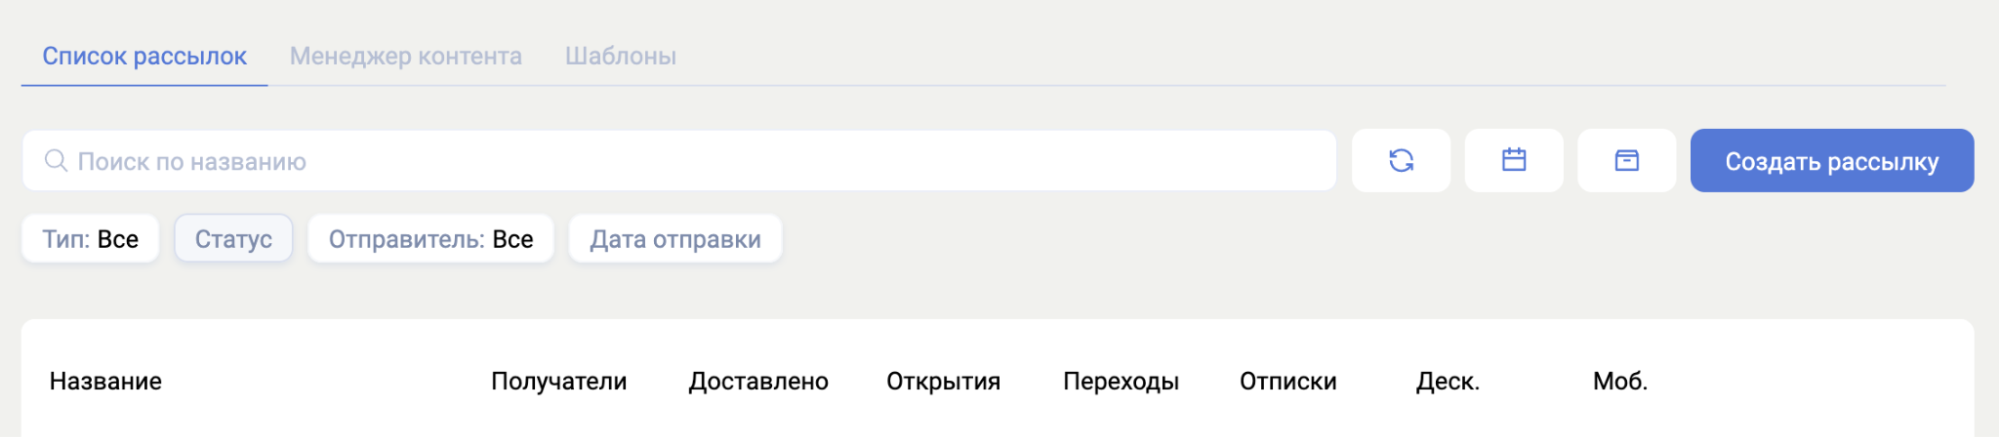Select the Переходы column header
The width and height of the screenshot is (1999, 438).
(1120, 381)
